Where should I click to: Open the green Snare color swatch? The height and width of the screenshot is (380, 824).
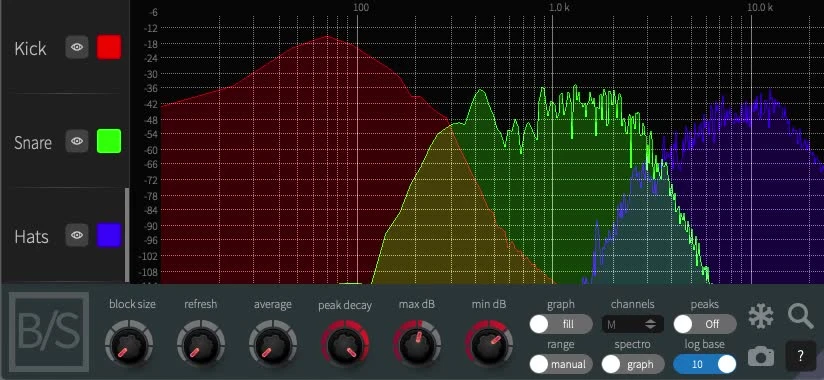(x=109, y=141)
